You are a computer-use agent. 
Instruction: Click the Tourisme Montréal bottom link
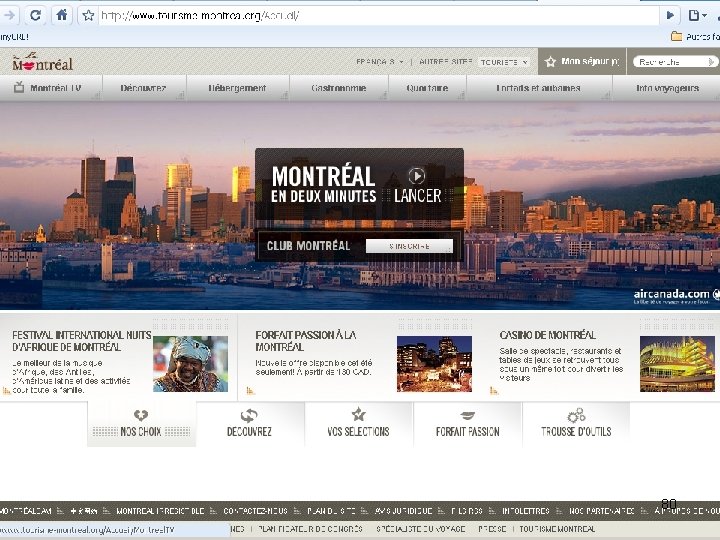(557, 529)
